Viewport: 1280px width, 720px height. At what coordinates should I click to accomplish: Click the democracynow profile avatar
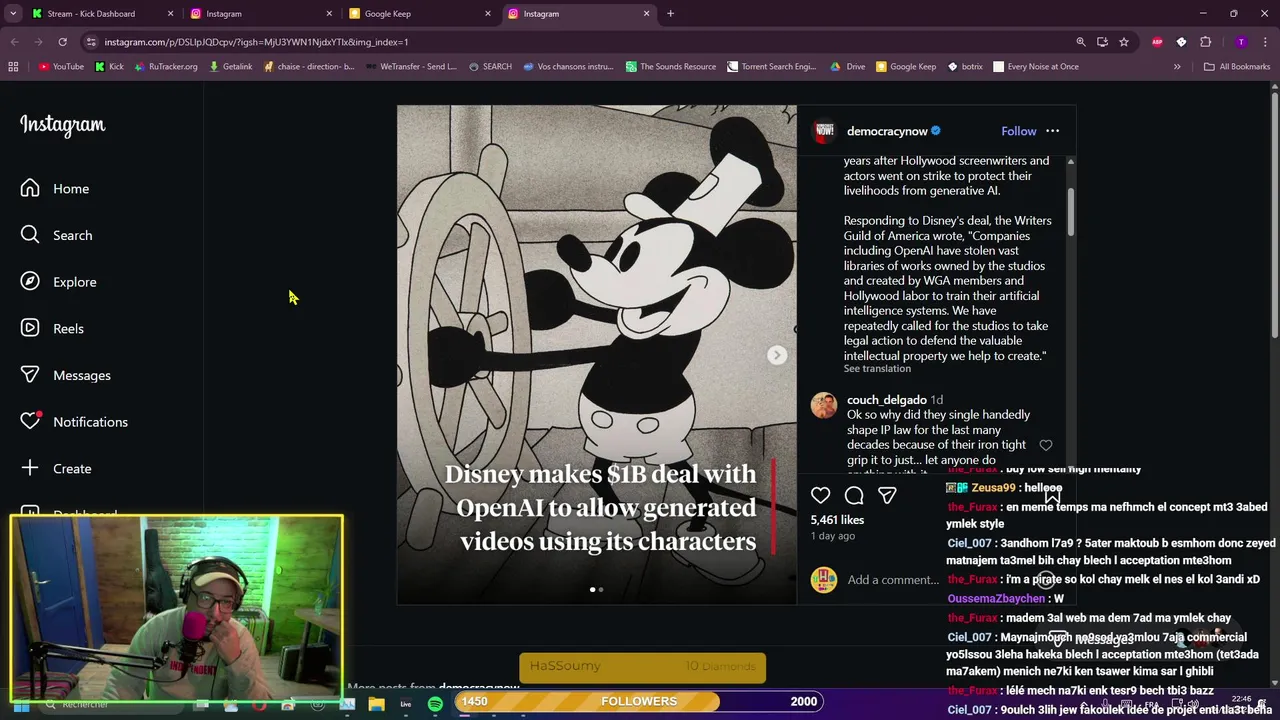(824, 131)
